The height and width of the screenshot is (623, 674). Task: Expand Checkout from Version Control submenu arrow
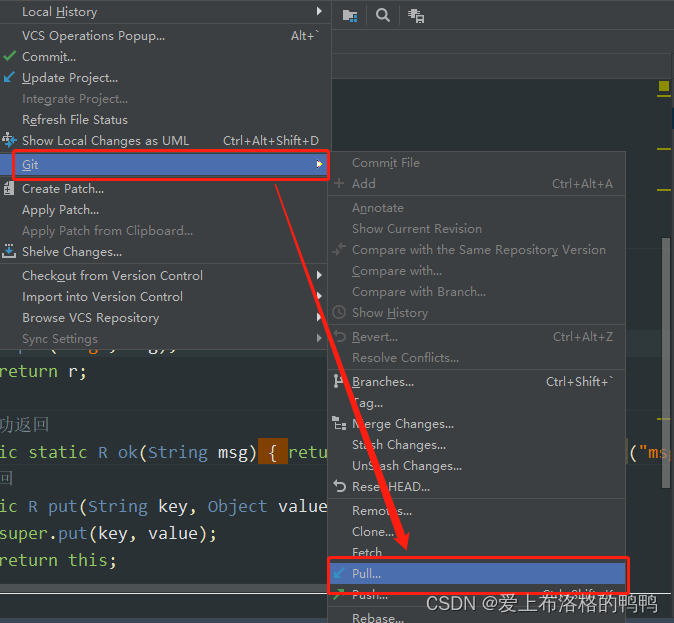click(x=319, y=275)
